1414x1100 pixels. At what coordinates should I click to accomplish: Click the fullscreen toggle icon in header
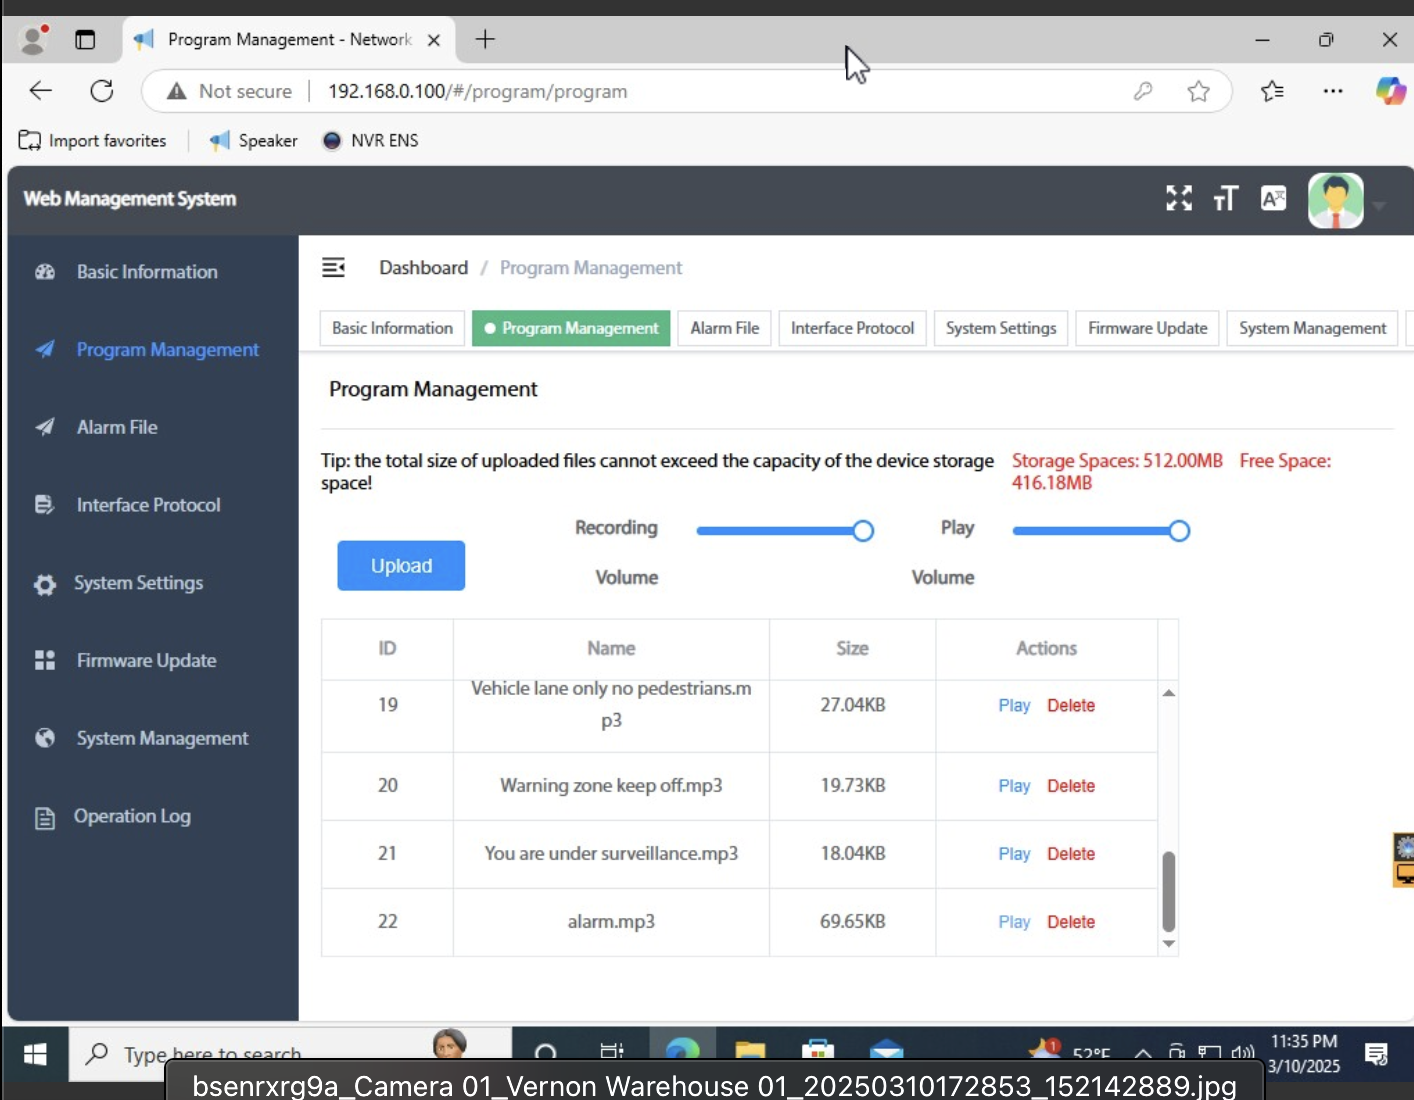coord(1179,199)
